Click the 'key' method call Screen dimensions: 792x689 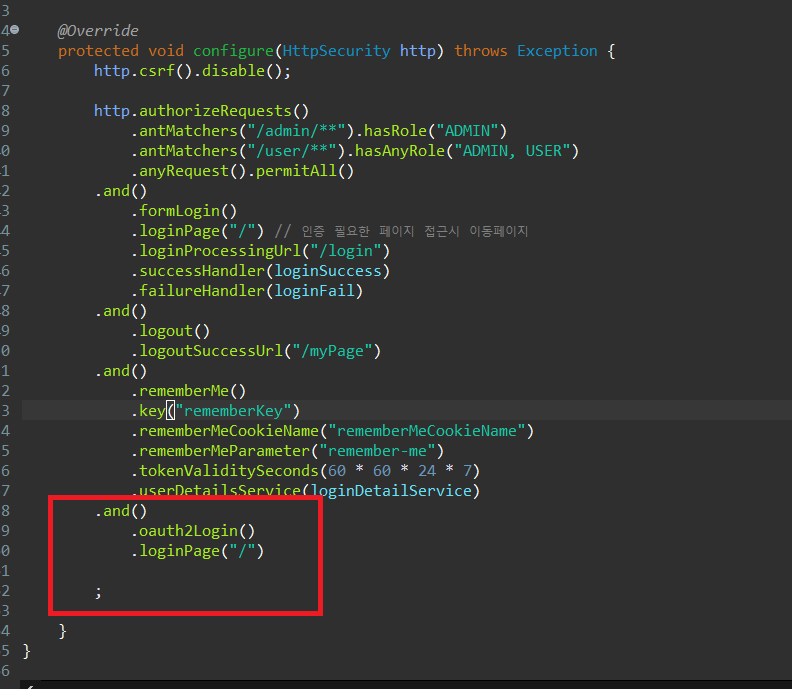[152, 411]
